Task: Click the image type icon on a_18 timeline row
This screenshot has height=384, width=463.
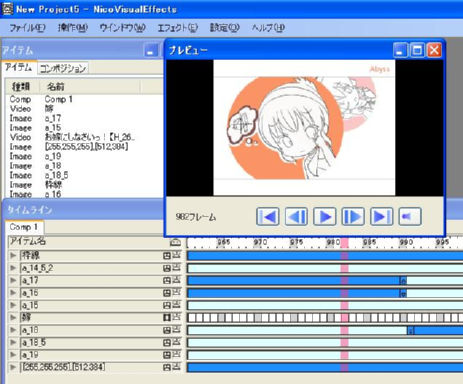Action: (x=167, y=330)
